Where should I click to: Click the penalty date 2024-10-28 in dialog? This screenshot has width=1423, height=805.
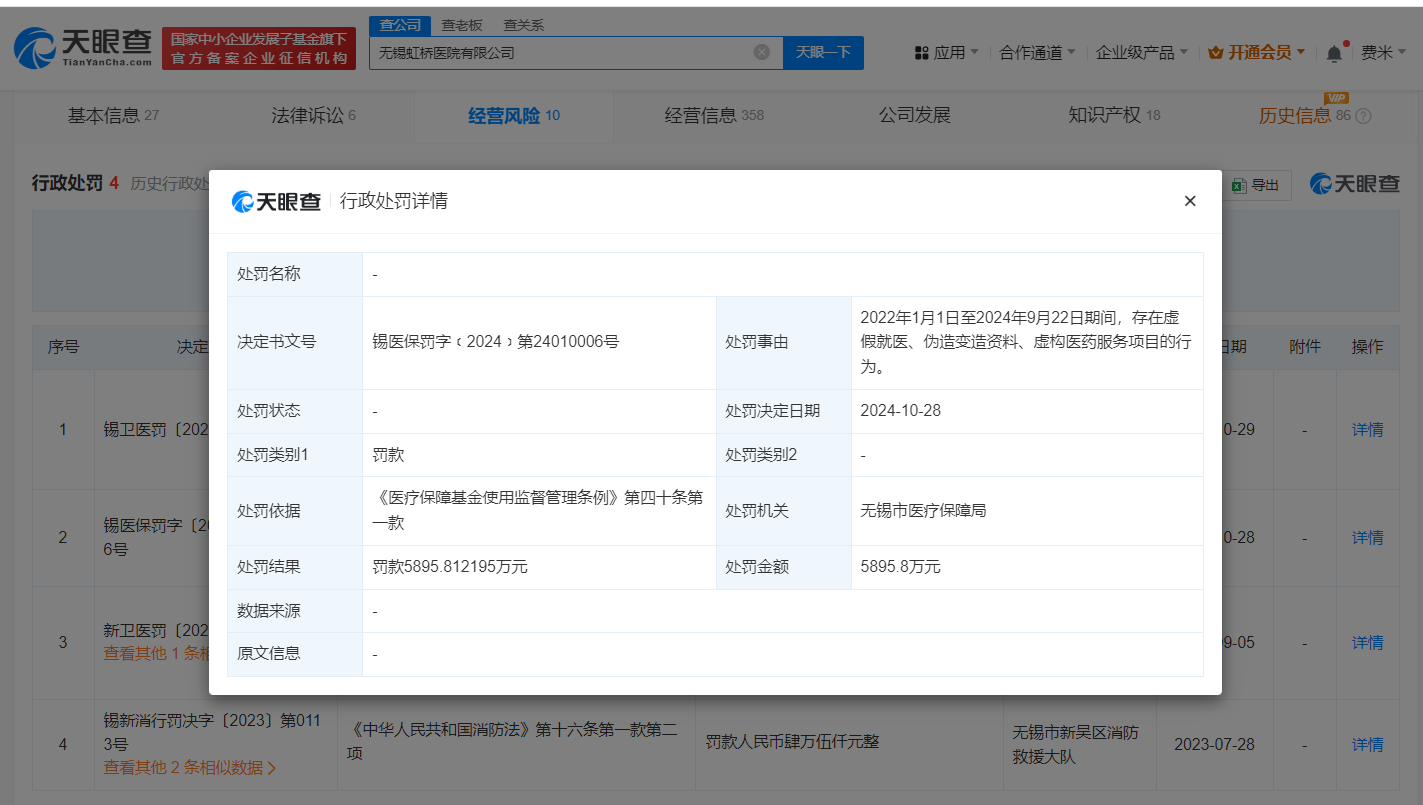pos(900,411)
